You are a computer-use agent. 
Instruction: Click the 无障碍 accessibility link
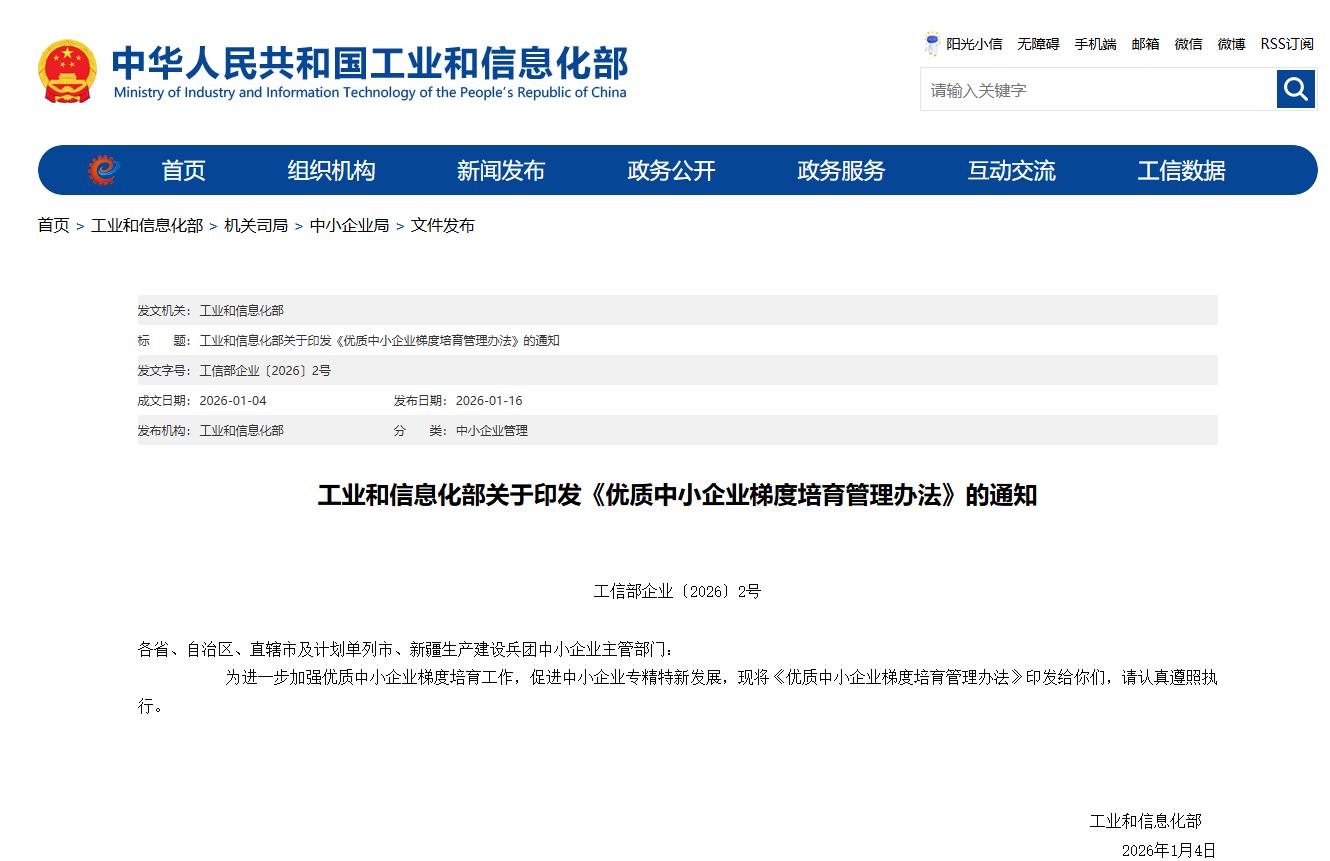click(x=1038, y=44)
